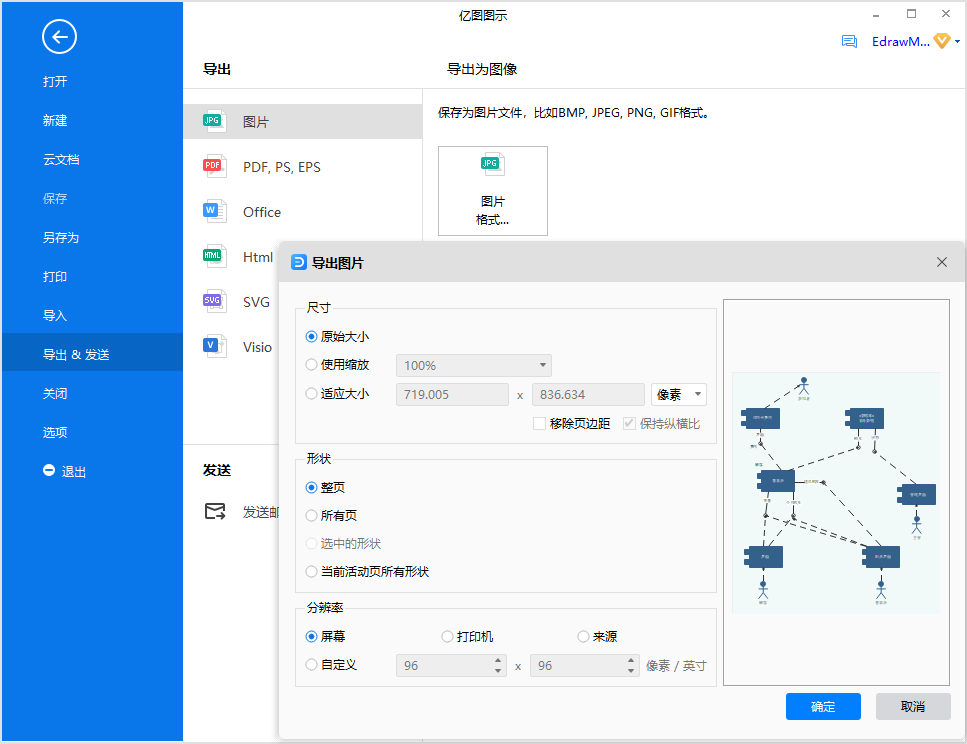Check the 移除页边距 checkbox

[x=539, y=424]
